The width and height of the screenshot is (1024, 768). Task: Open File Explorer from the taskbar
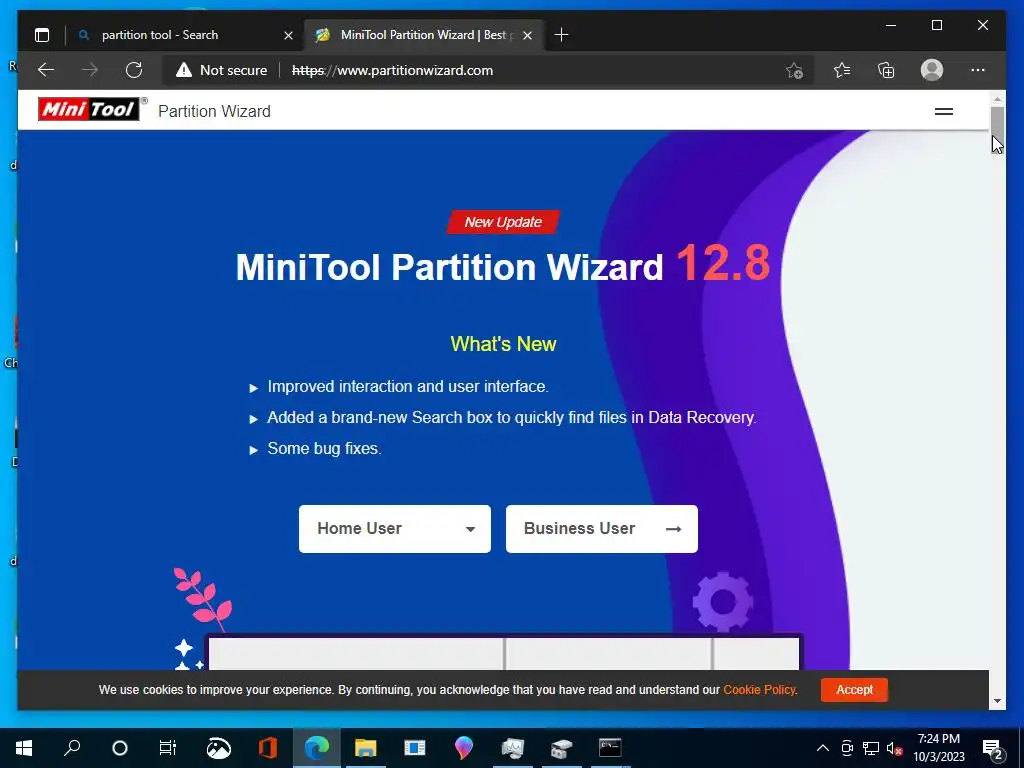pyautogui.click(x=366, y=748)
